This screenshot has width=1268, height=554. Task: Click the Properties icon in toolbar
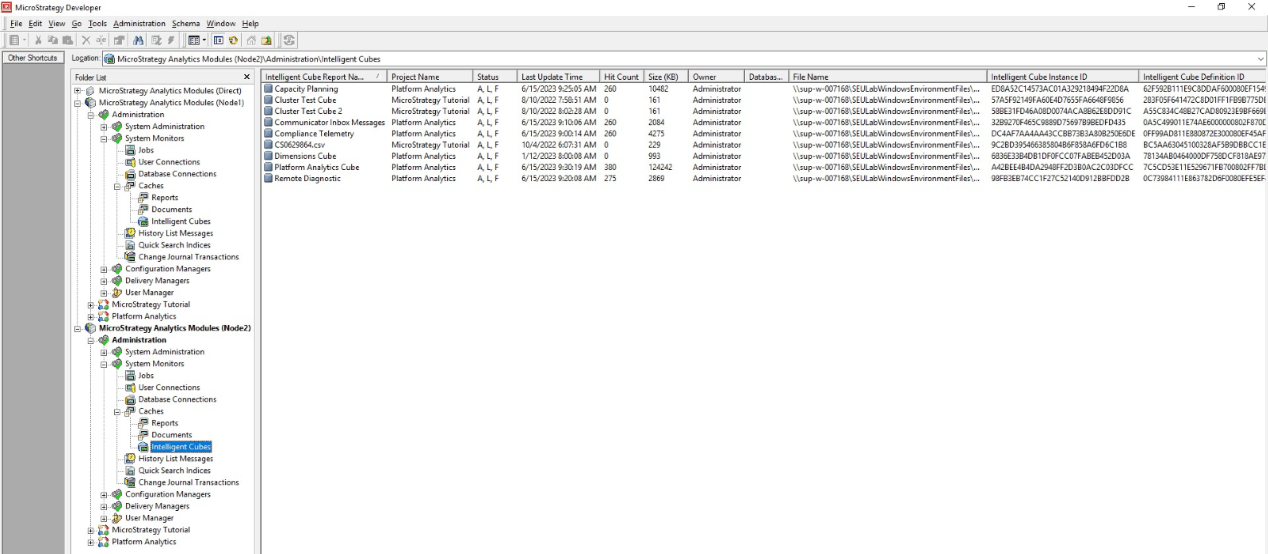pos(119,40)
